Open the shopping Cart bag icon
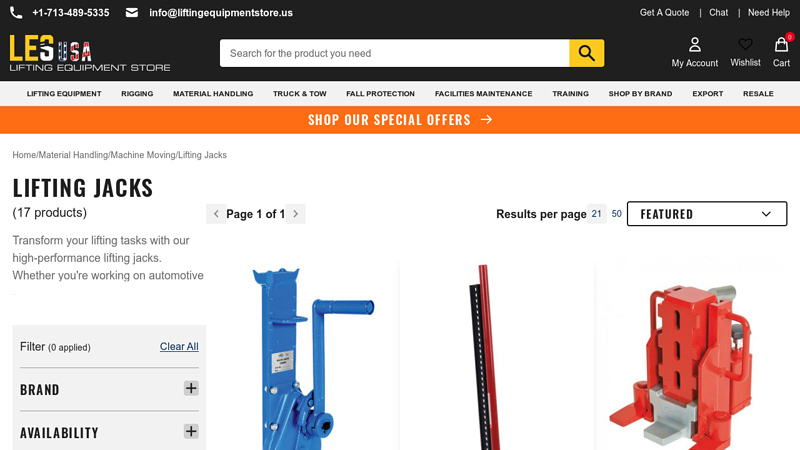Viewport: 800px width, 450px height. pos(781,45)
